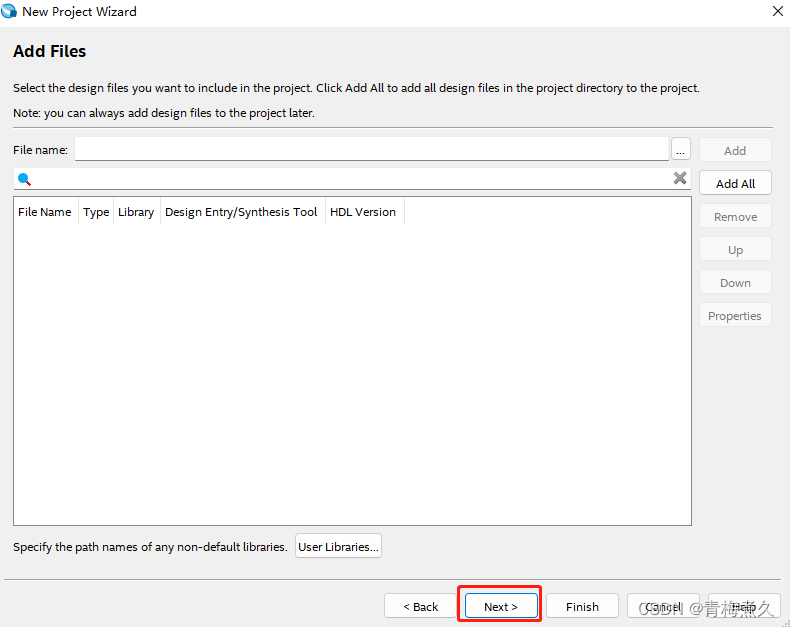This screenshot has width=790, height=627.
Task: Click HDL Version column header
Action: point(363,212)
